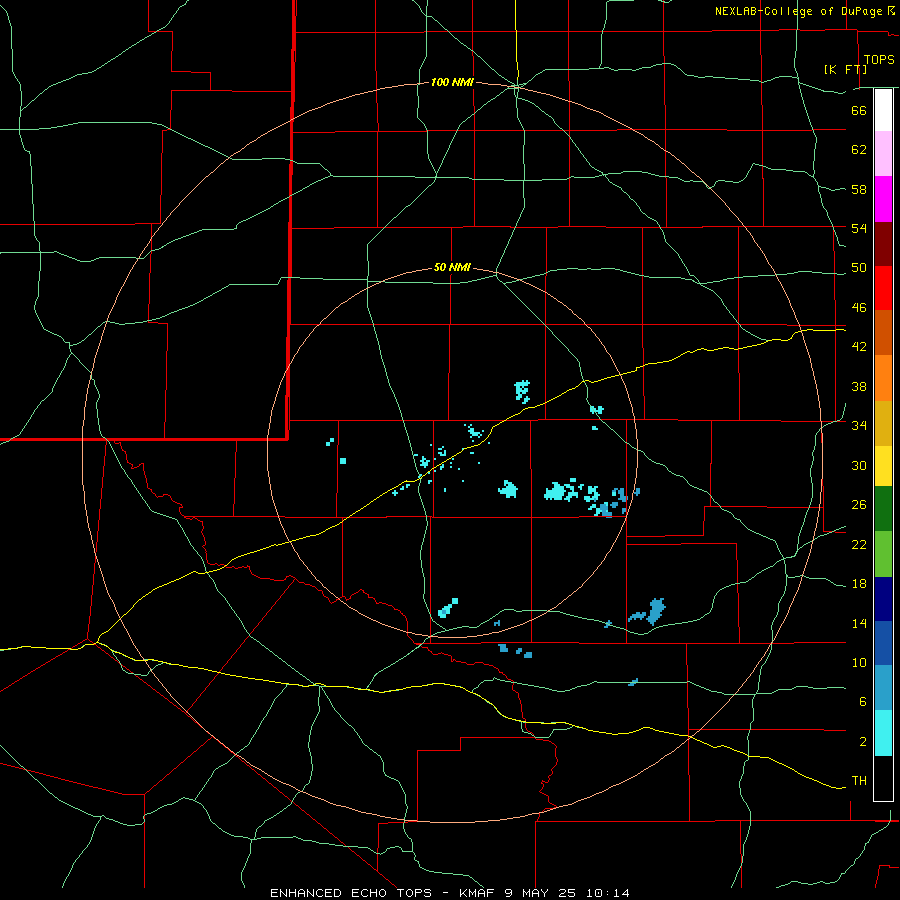Click the legend value '10'
The height and width of the screenshot is (900, 900).
pos(859,662)
